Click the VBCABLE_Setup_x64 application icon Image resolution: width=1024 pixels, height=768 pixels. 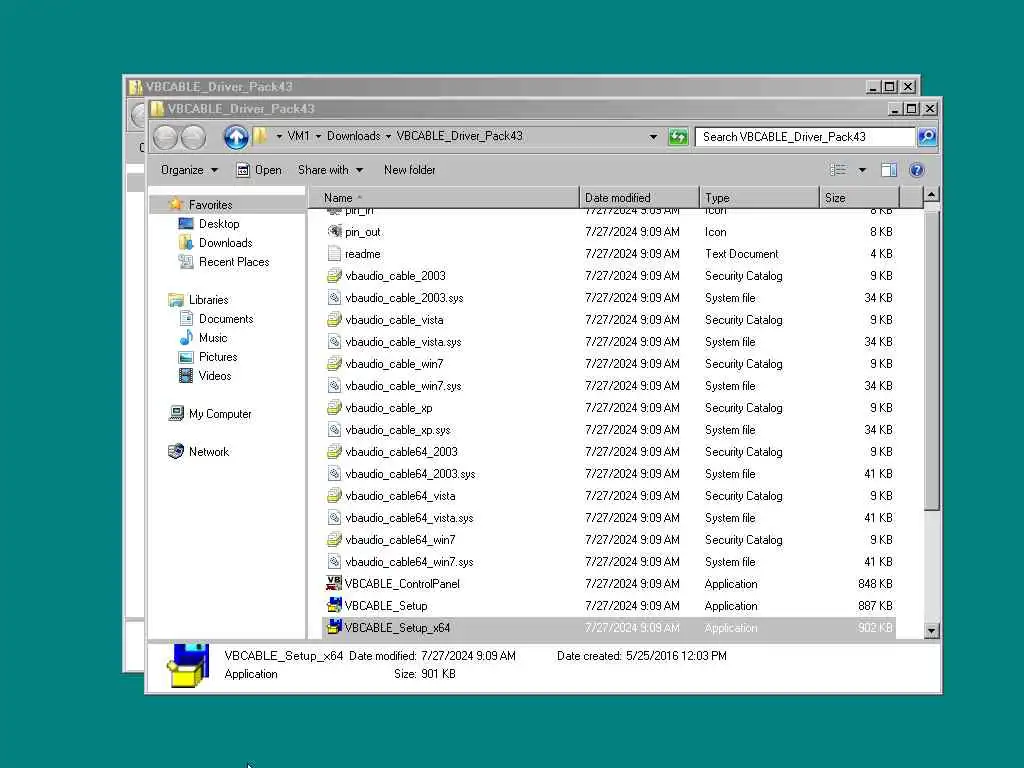click(x=334, y=628)
